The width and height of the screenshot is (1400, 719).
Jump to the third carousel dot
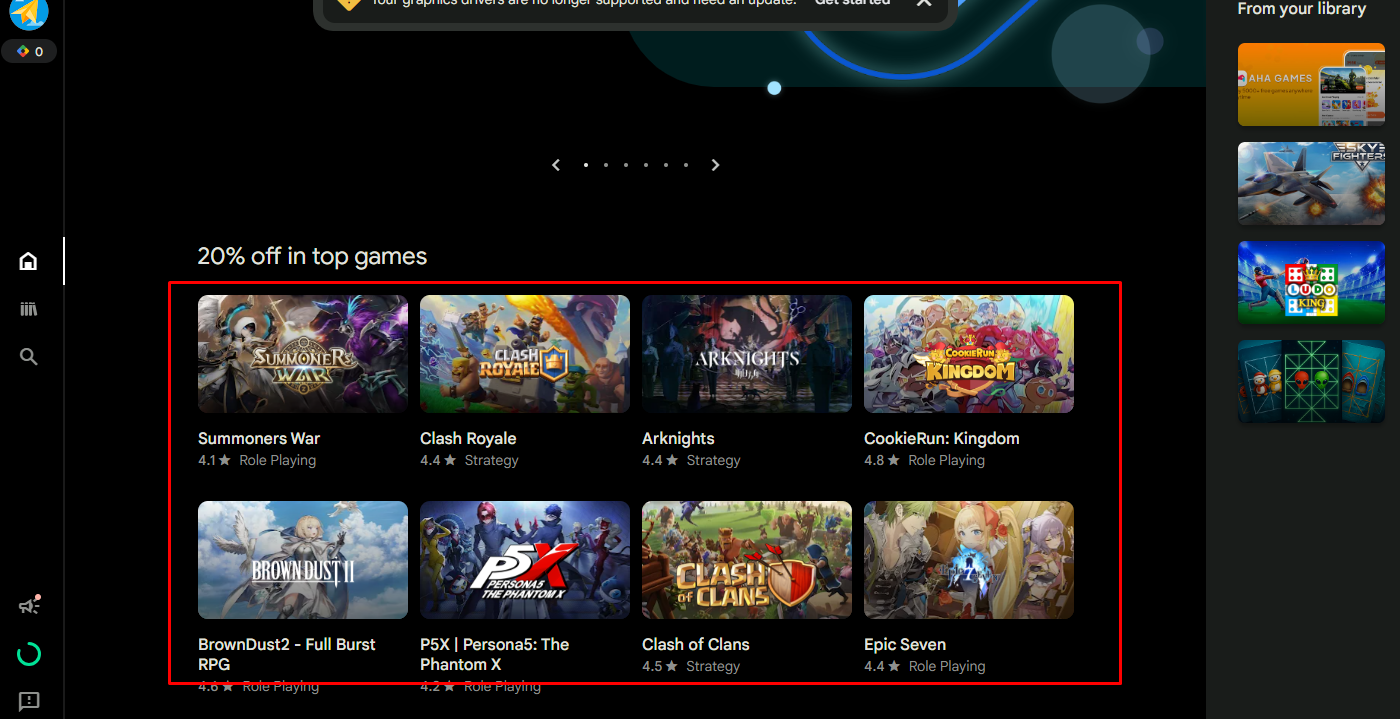pyautogui.click(x=625, y=164)
